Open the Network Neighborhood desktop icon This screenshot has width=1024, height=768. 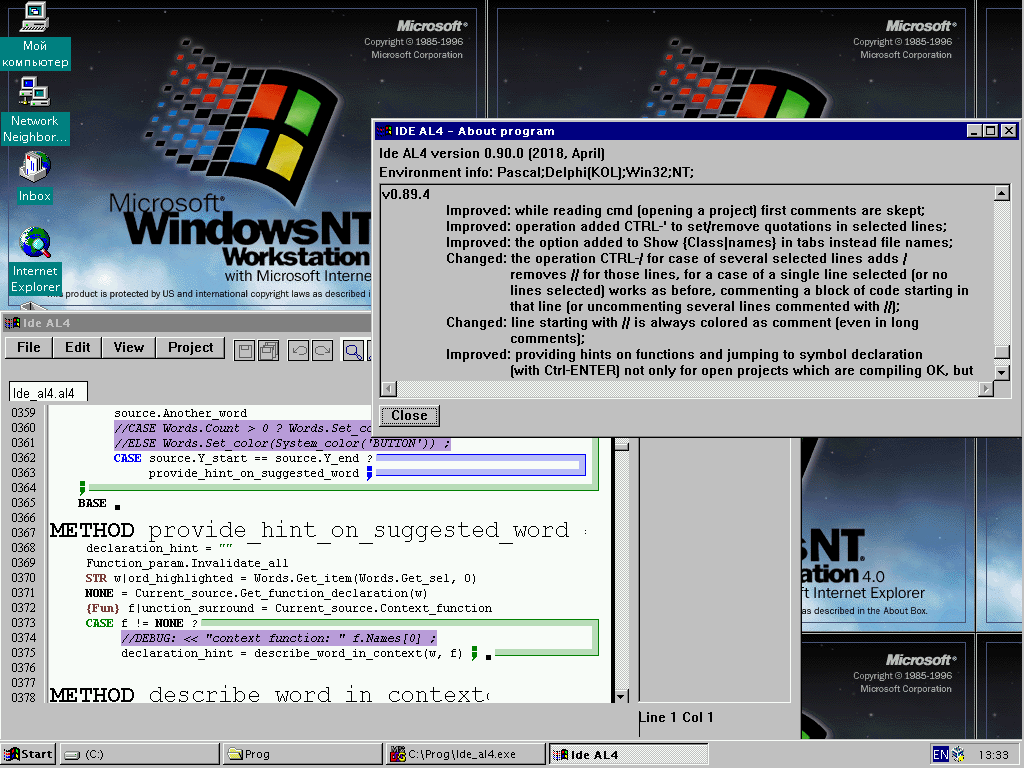[35, 110]
